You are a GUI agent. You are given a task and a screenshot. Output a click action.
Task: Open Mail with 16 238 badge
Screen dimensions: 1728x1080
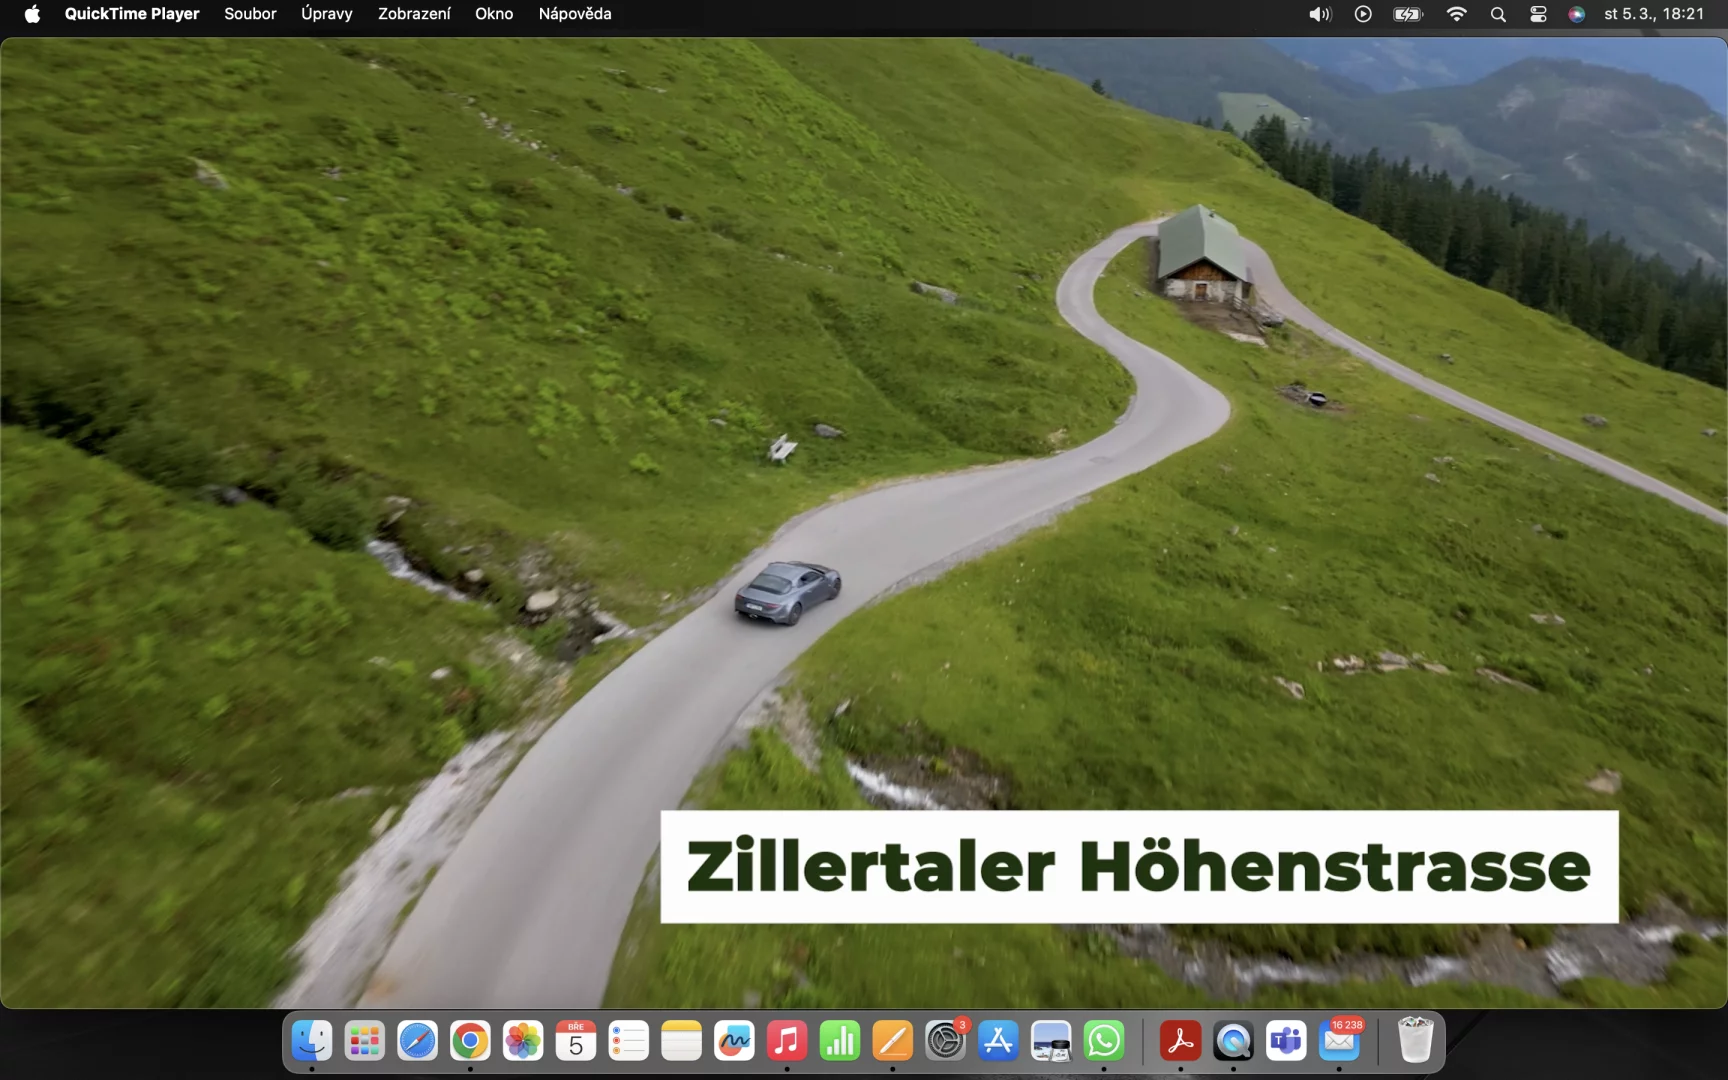(x=1339, y=1042)
